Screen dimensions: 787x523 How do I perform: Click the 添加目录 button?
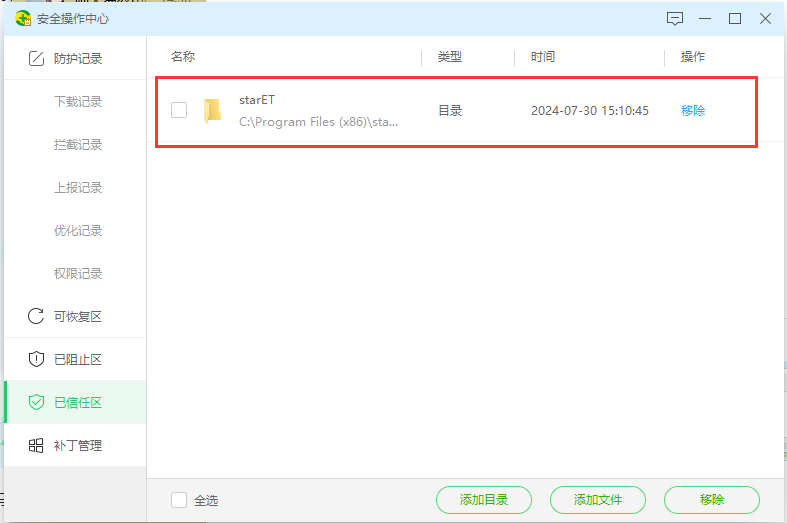pyautogui.click(x=484, y=500)
